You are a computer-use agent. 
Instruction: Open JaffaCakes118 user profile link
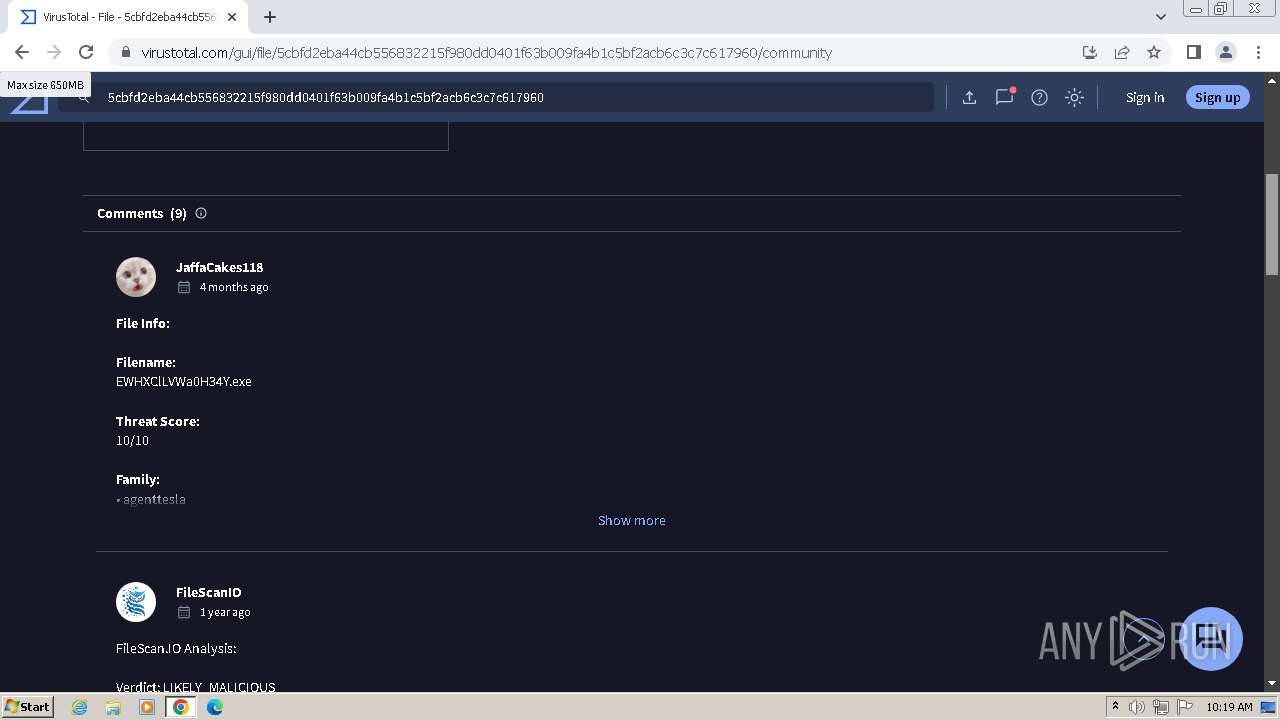(219, 267)
